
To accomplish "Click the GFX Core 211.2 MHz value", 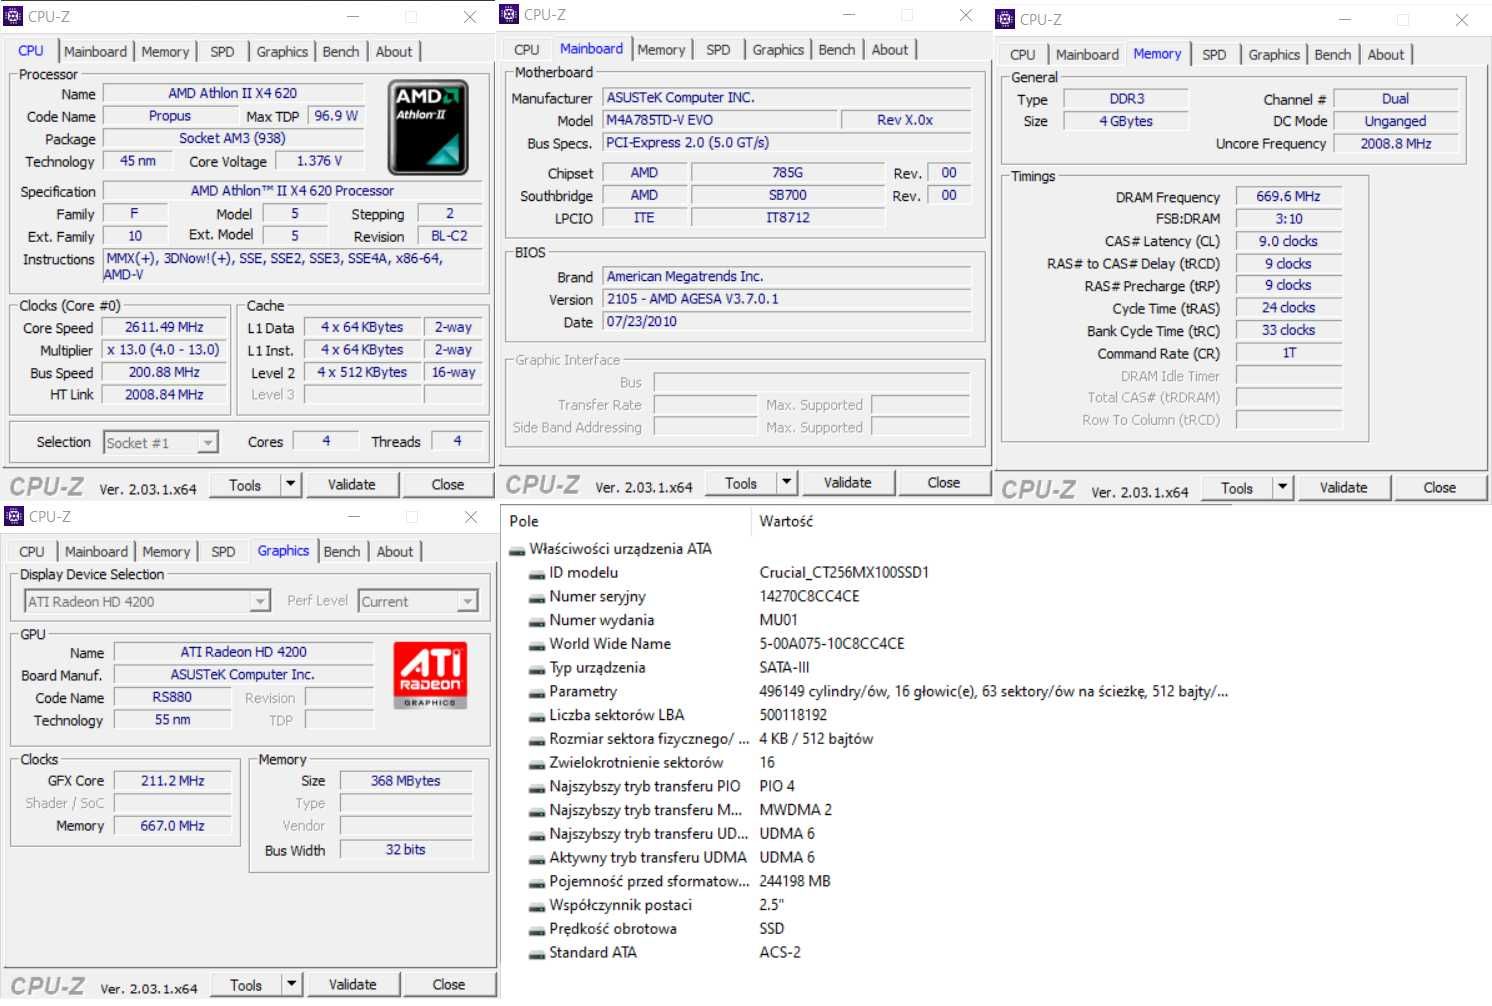I will tap(172, 781).
